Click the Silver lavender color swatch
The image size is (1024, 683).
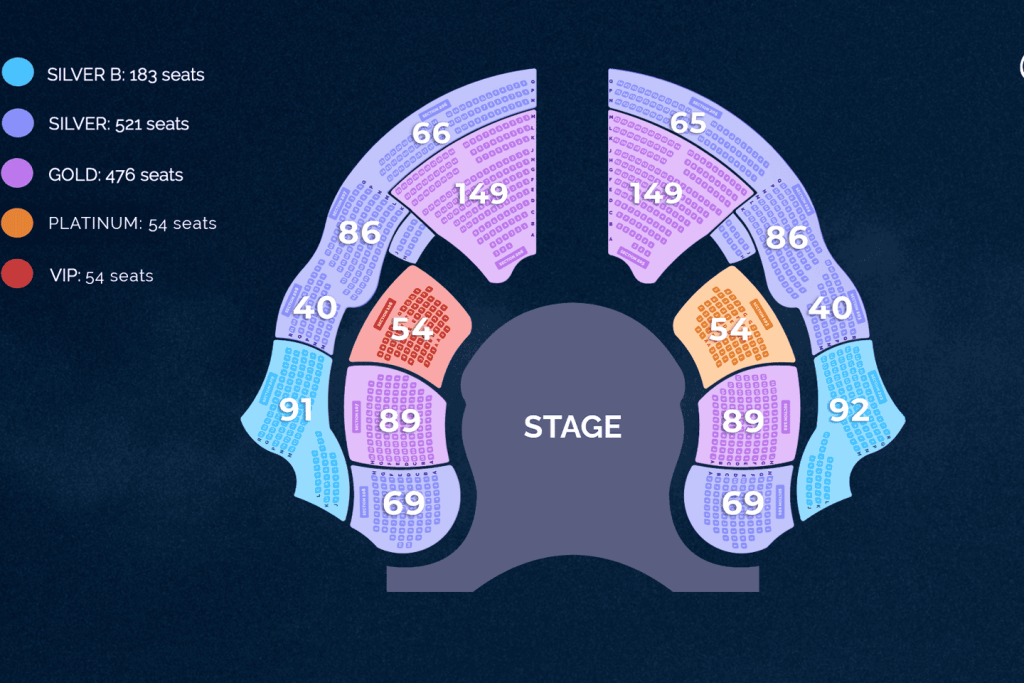pos(18,123)
